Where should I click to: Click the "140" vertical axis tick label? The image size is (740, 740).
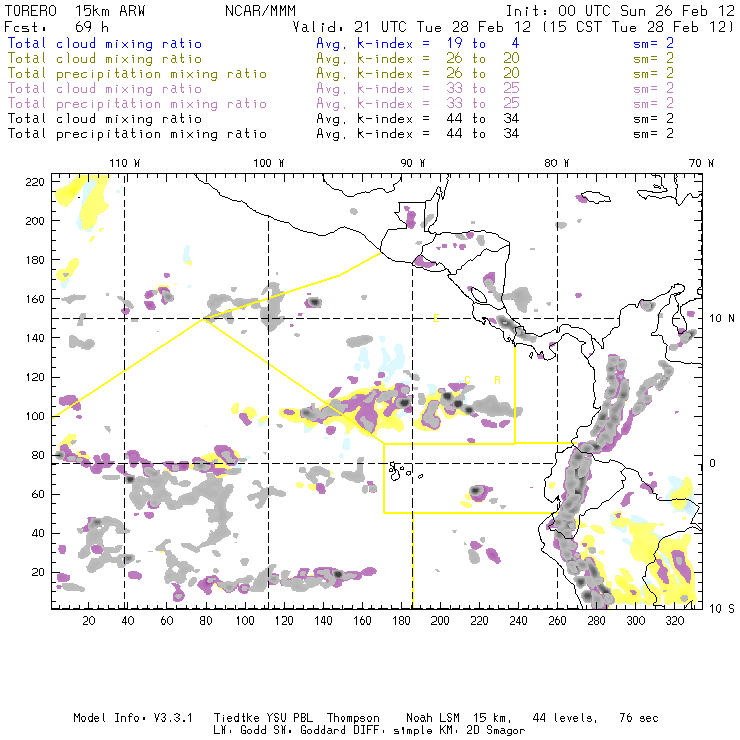tap(35, 338)
